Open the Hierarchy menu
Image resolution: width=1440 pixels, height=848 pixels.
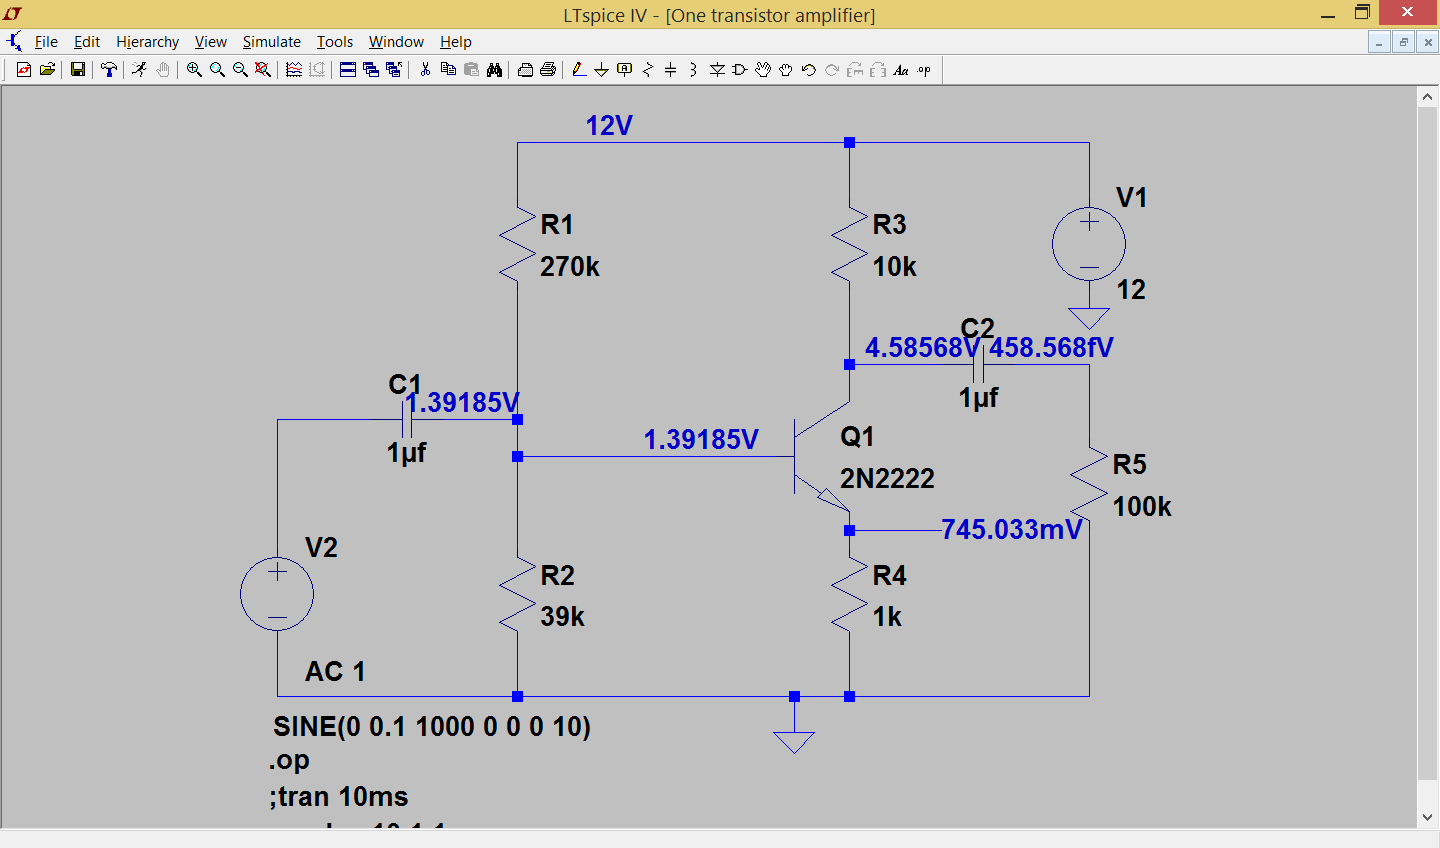click(147, 42)
